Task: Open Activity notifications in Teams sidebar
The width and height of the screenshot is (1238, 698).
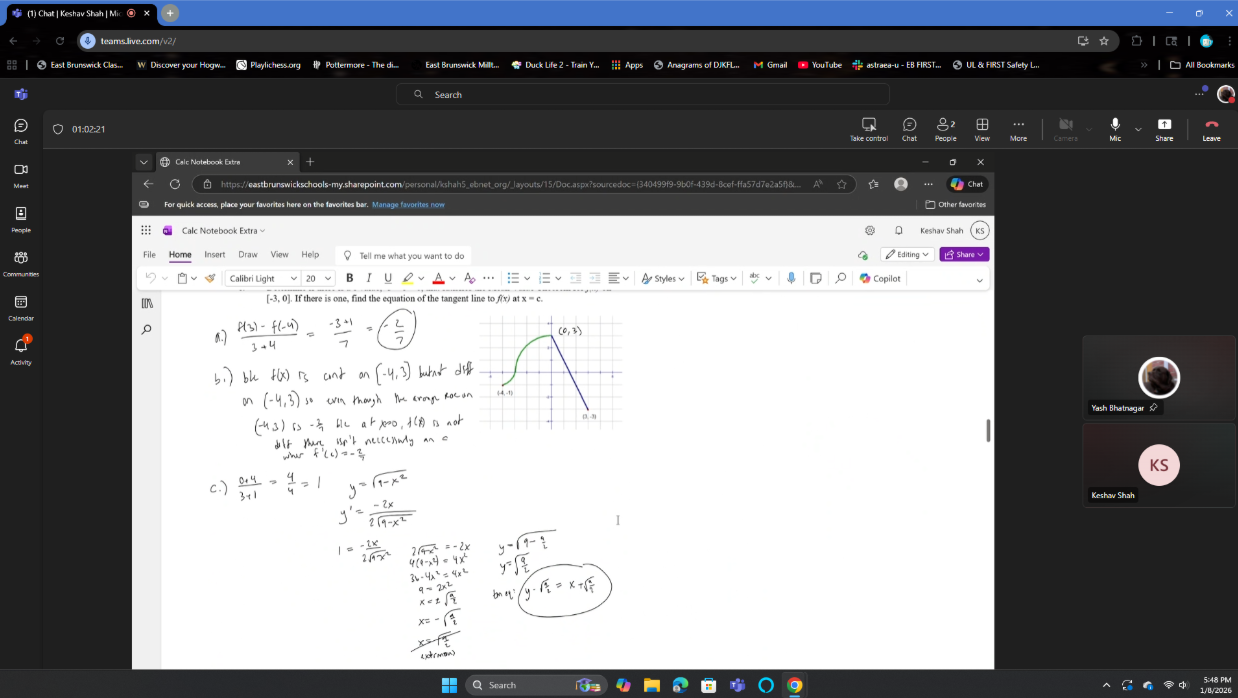Action: 21,346
